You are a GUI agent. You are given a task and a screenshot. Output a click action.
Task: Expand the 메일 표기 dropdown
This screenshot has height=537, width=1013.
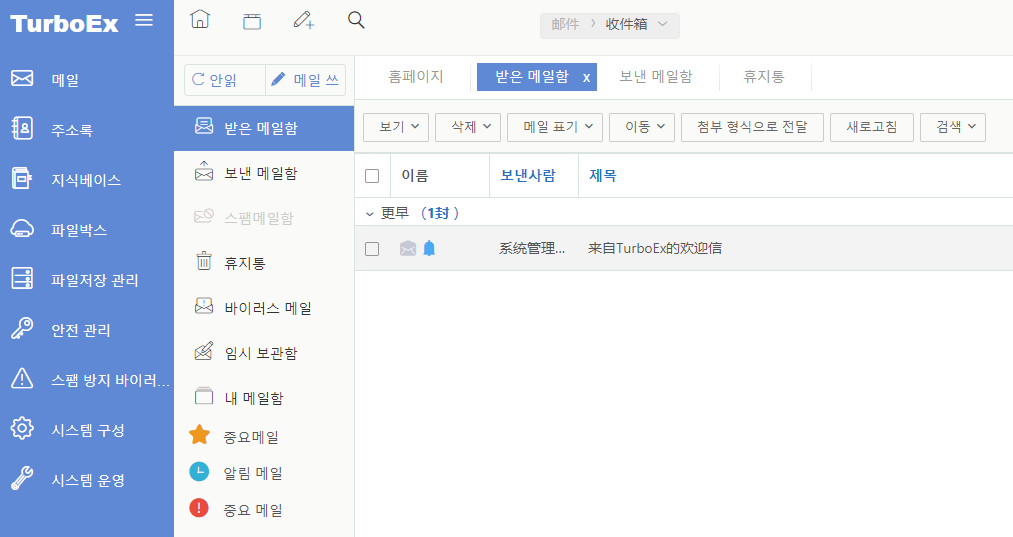(555, 127)
